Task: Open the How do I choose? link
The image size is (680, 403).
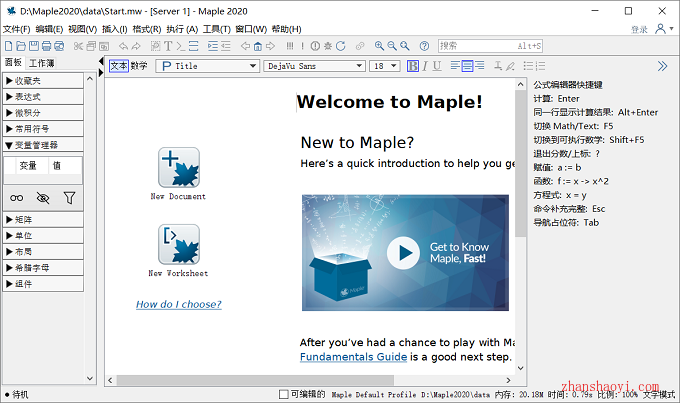Action: pos(179,305)
